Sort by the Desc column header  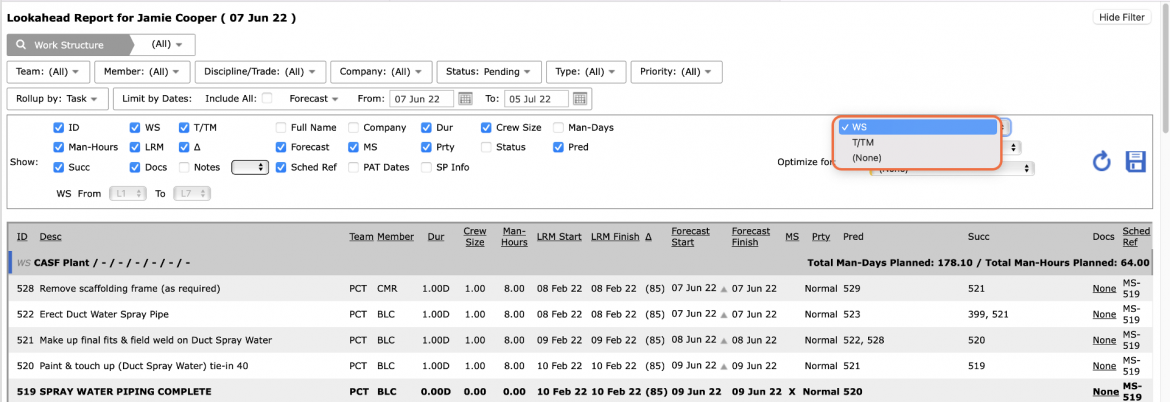coord(51,236)
